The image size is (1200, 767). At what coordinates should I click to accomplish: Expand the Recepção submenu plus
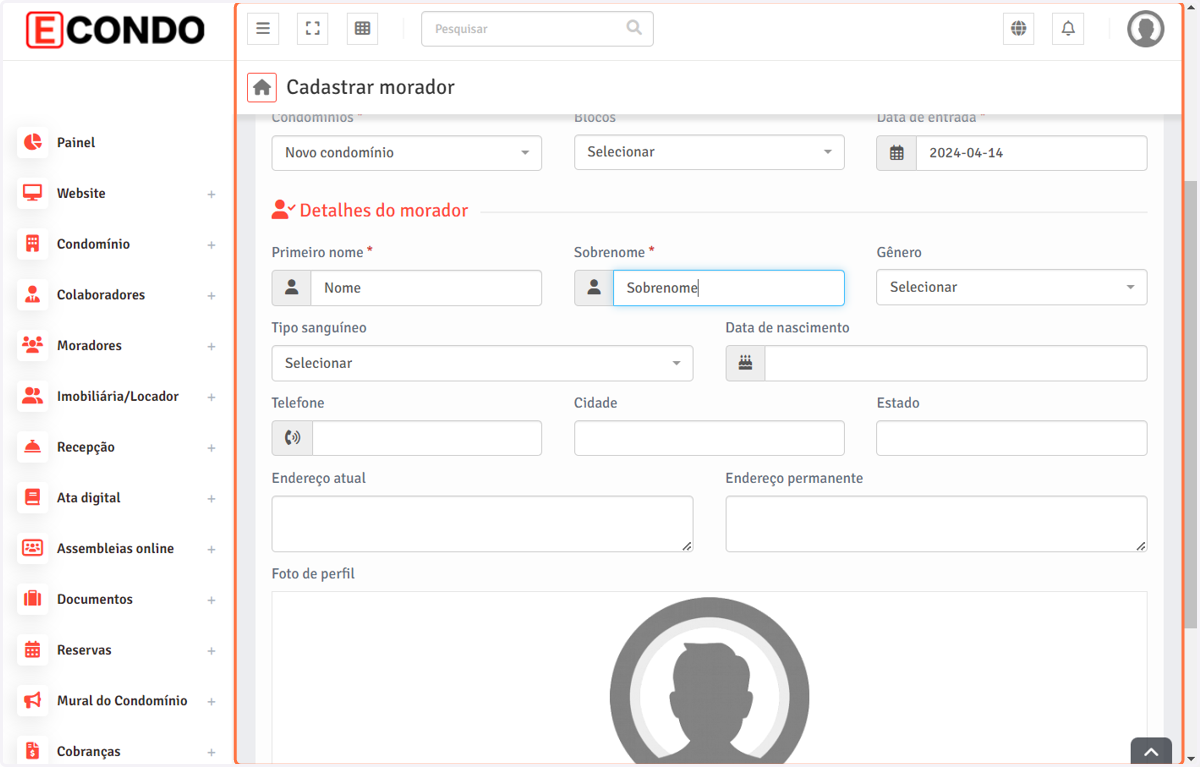(x=211, y=448)
